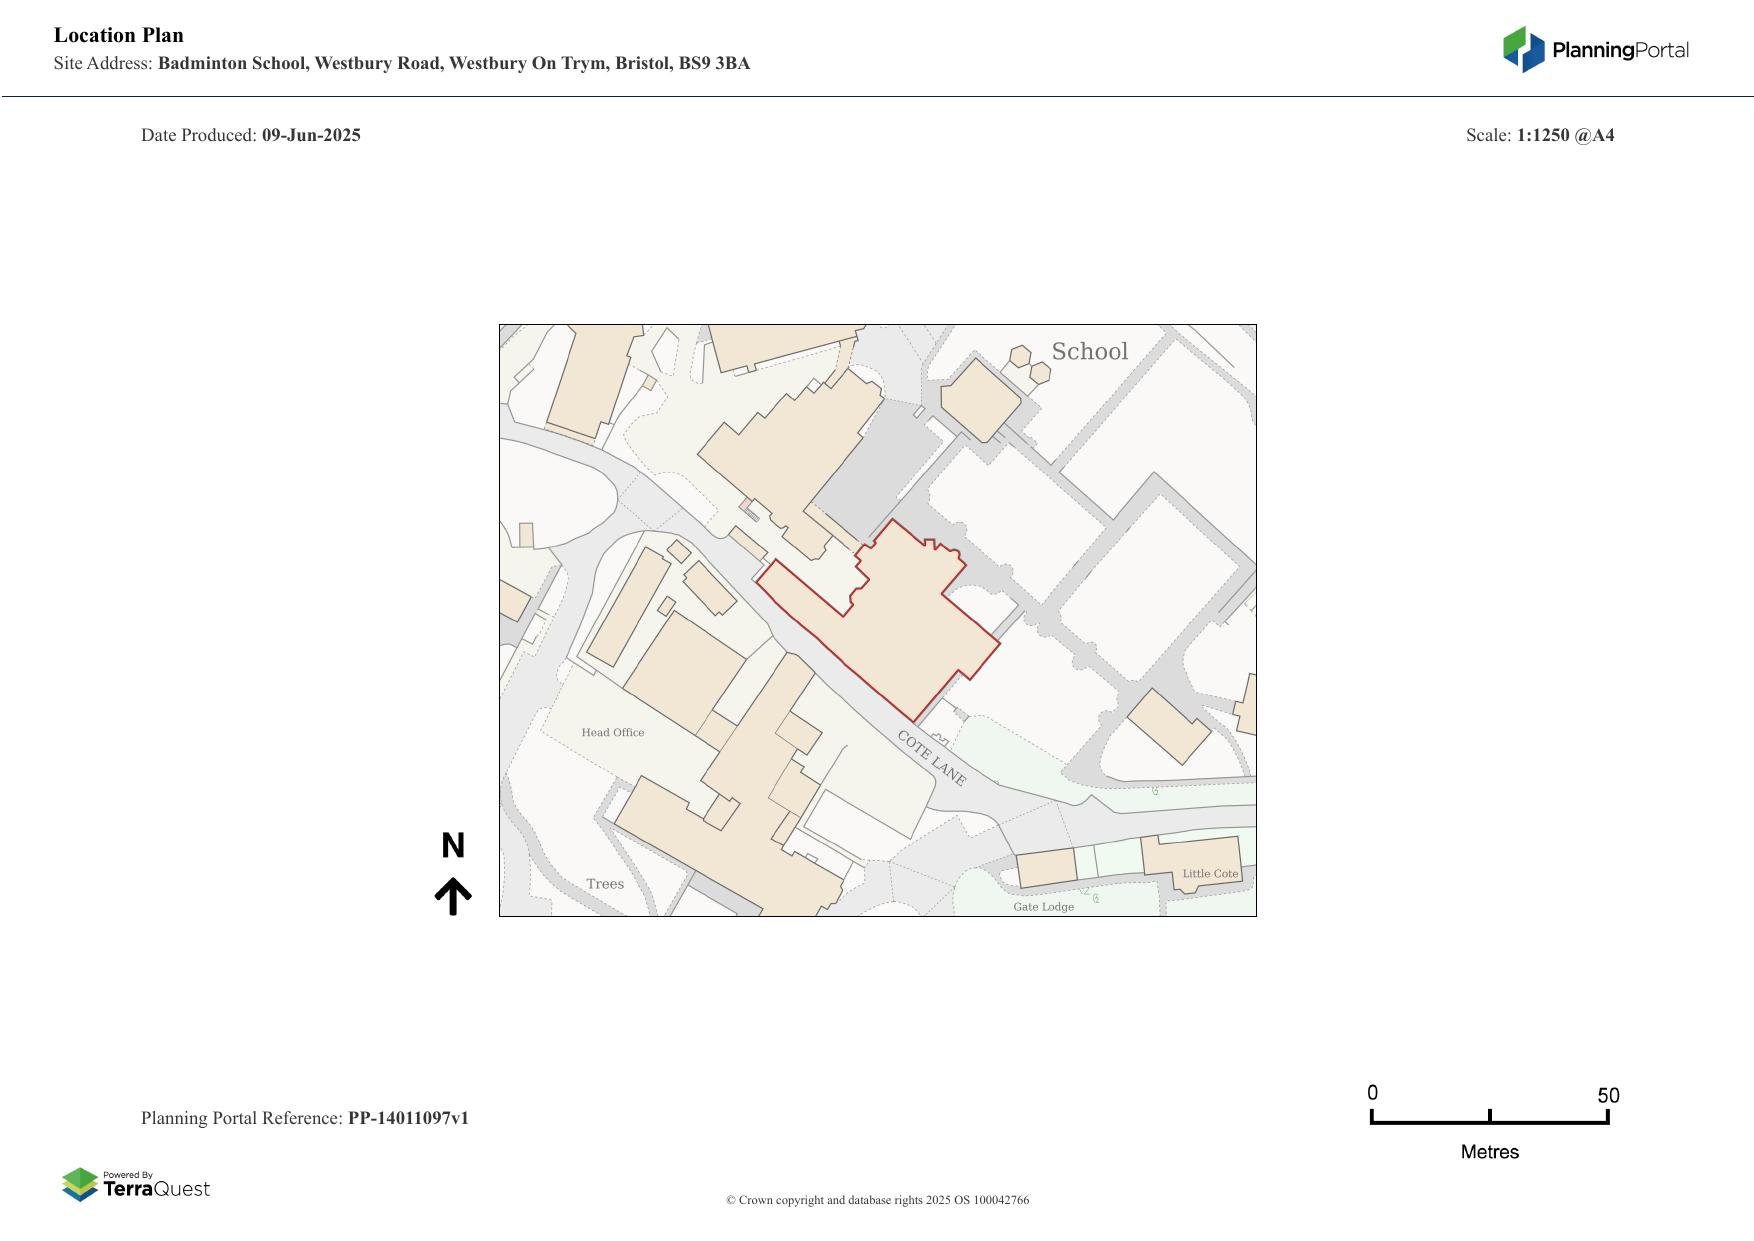1754x1241 pixels.
Task: Click the Trees label on the map
Action: tap(605, 884)
